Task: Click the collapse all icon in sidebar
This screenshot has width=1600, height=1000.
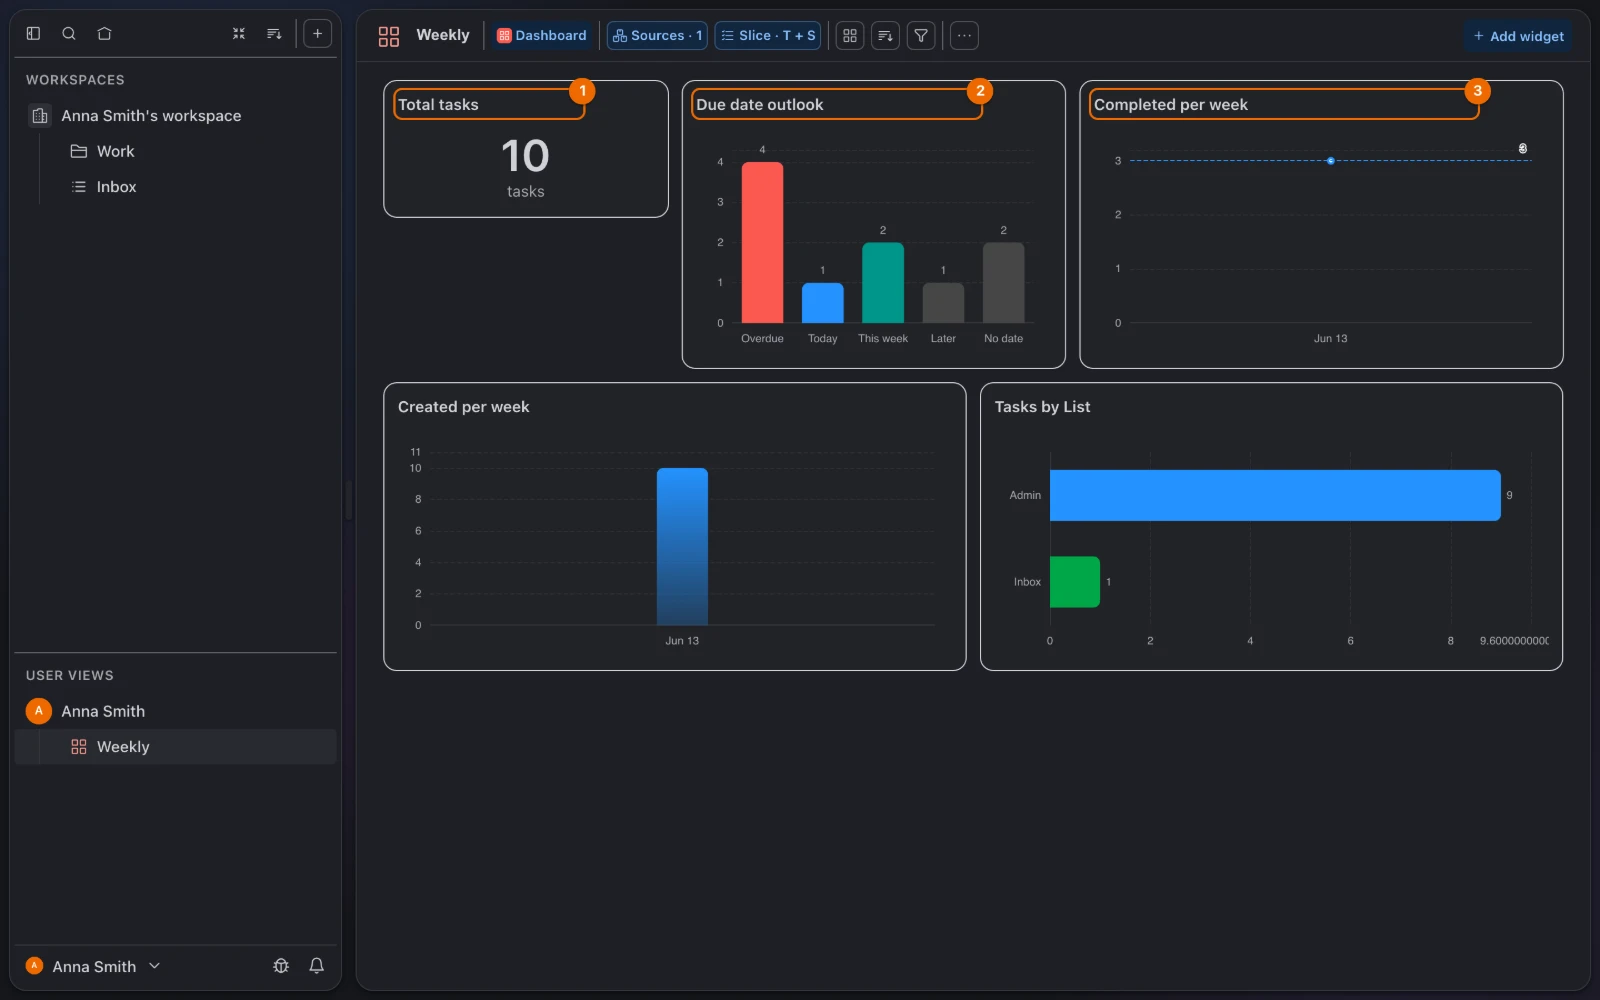Action: pos(239,33)
